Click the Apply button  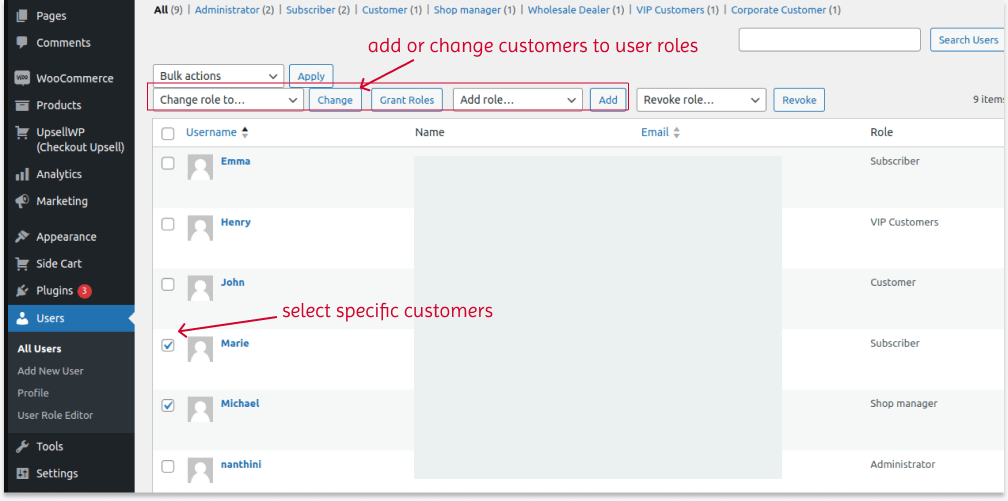[x=311, y=76]
